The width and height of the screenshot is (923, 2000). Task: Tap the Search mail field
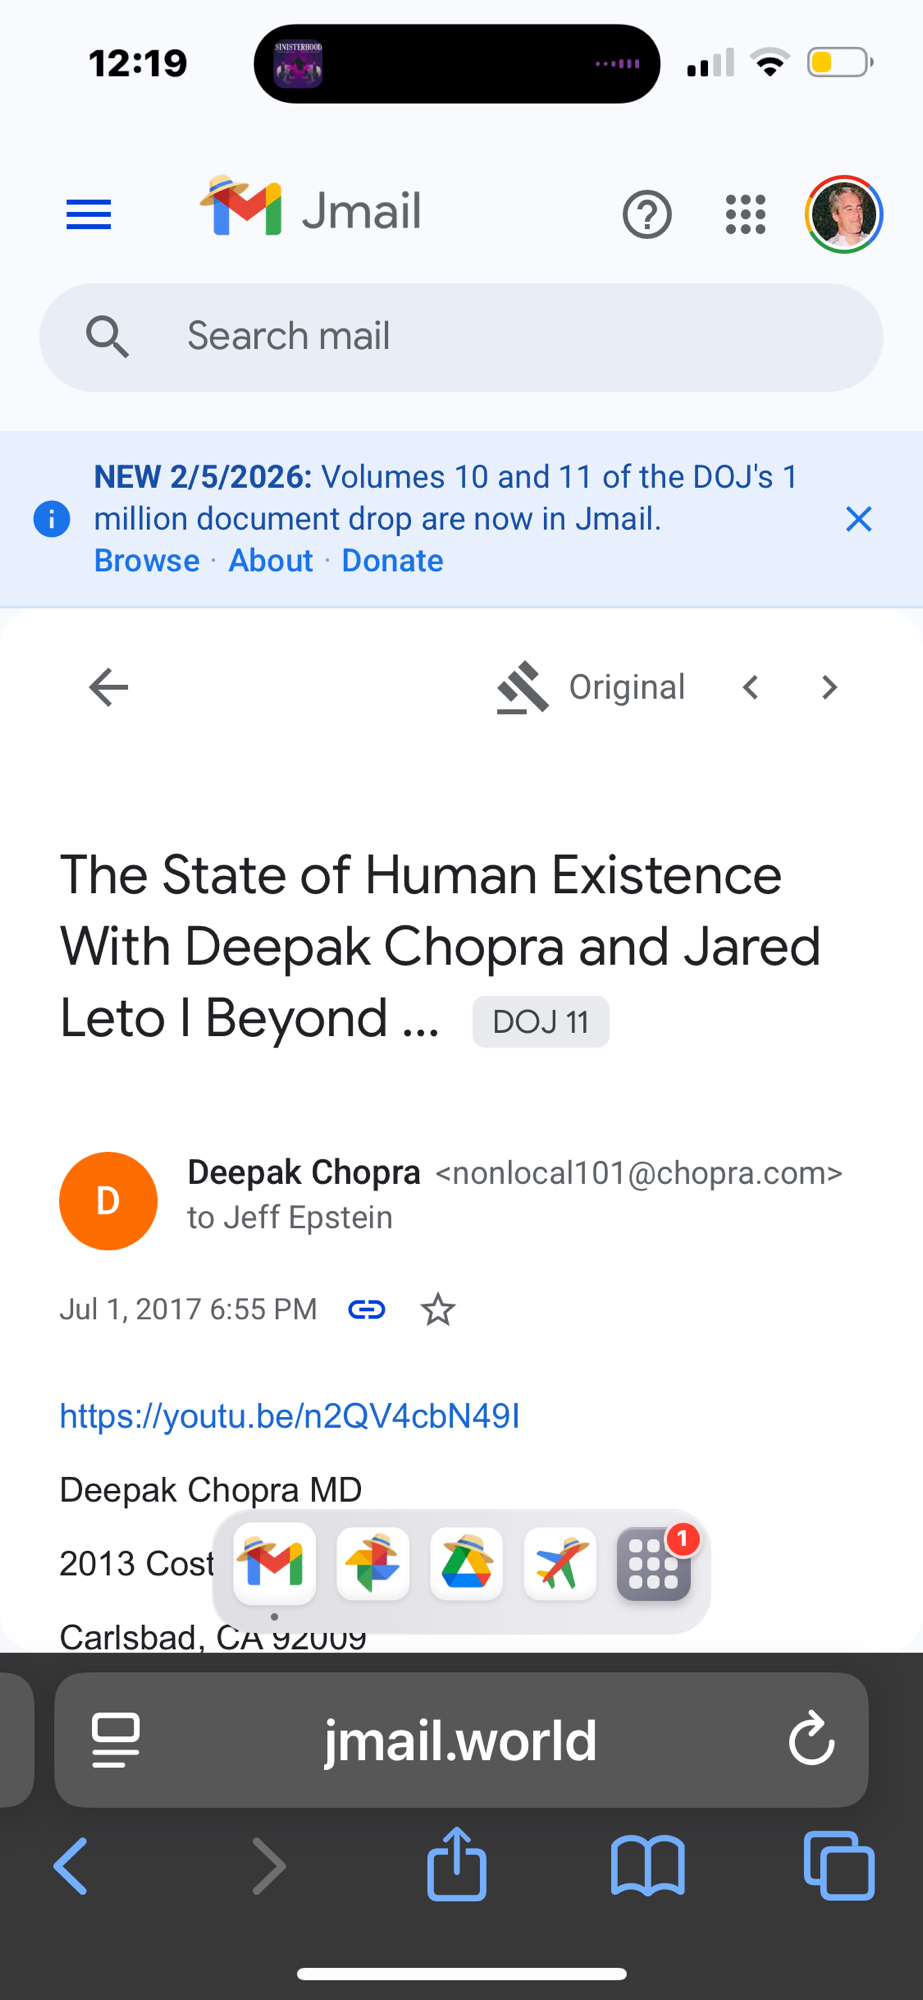[460, 337]
